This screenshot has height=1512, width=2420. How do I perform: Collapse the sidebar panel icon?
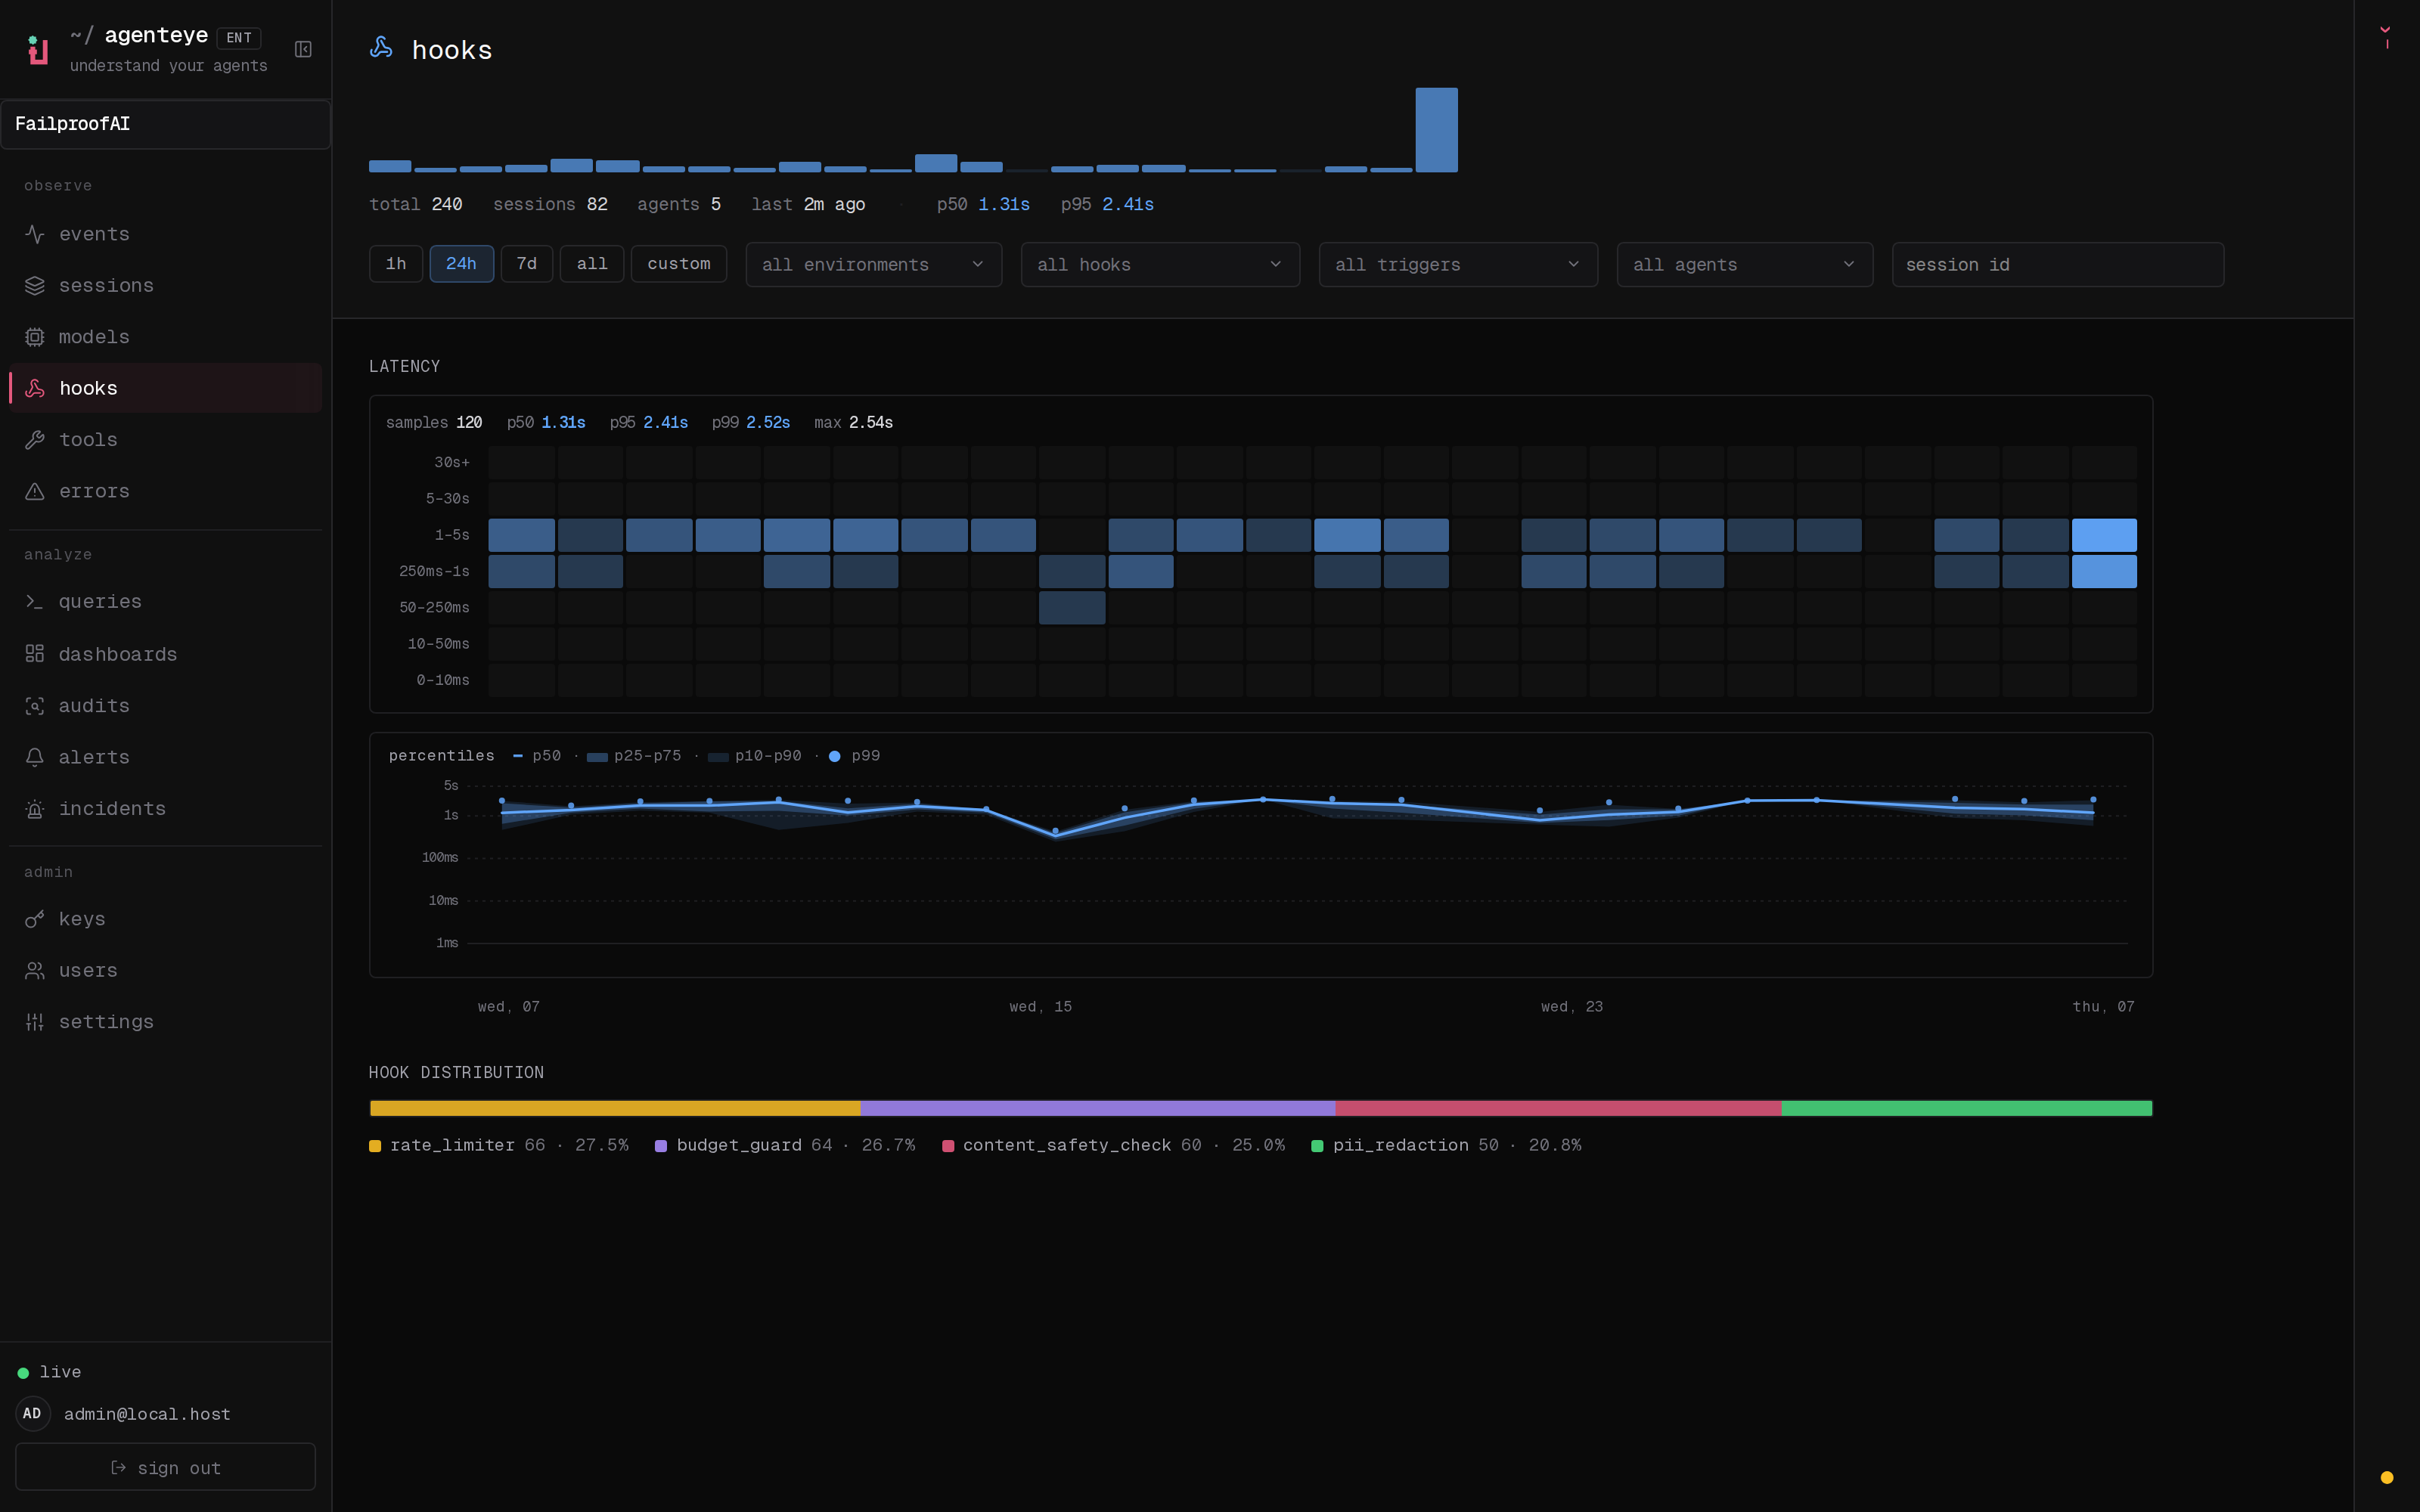point(303,49)
